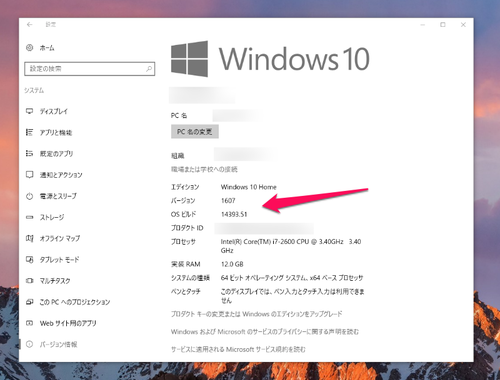Maximize the Settings window

[x=443, y=25]
